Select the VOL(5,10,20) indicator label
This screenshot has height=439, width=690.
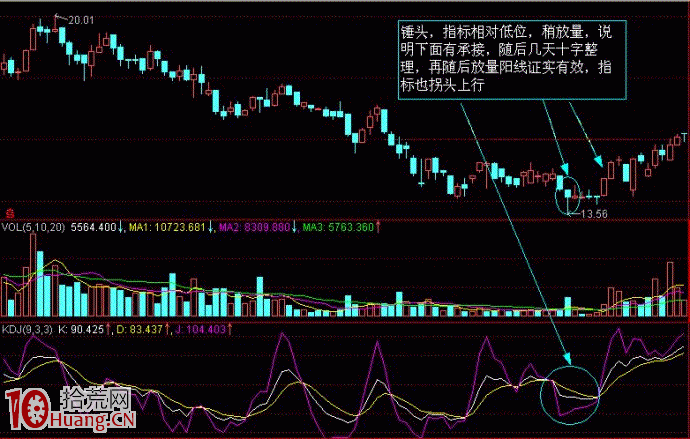click(x=34, y=227)
